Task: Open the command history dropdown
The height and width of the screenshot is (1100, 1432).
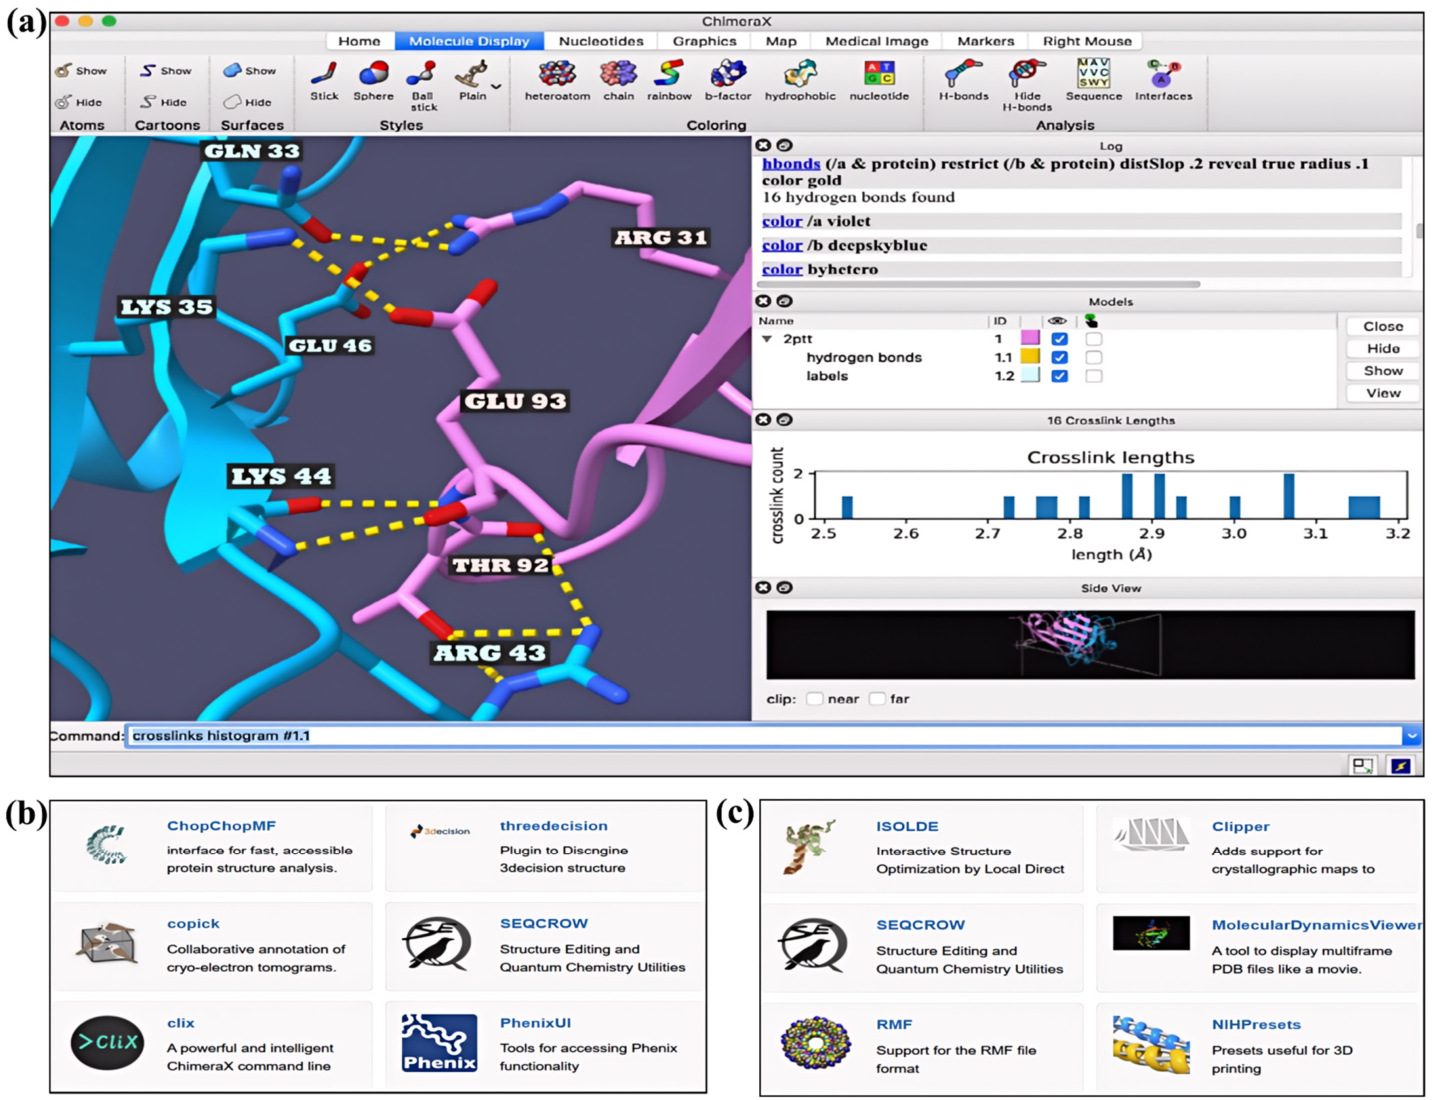Action: click(1411, 736)
